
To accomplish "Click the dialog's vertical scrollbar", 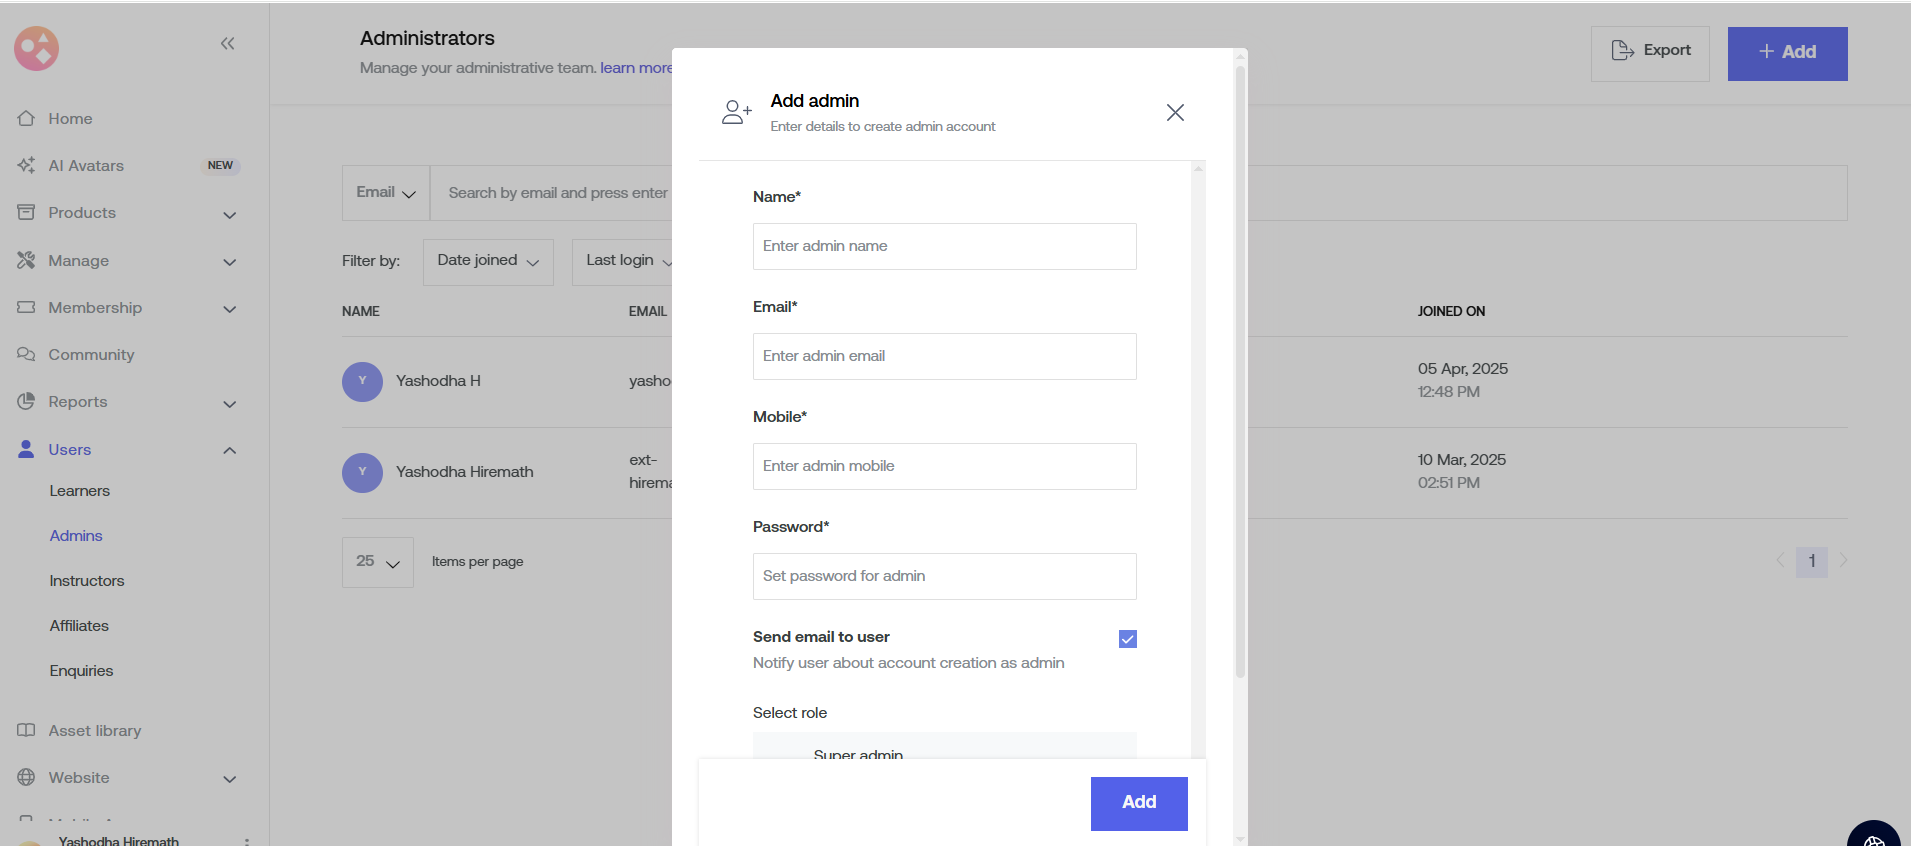I will (1240, 370).
